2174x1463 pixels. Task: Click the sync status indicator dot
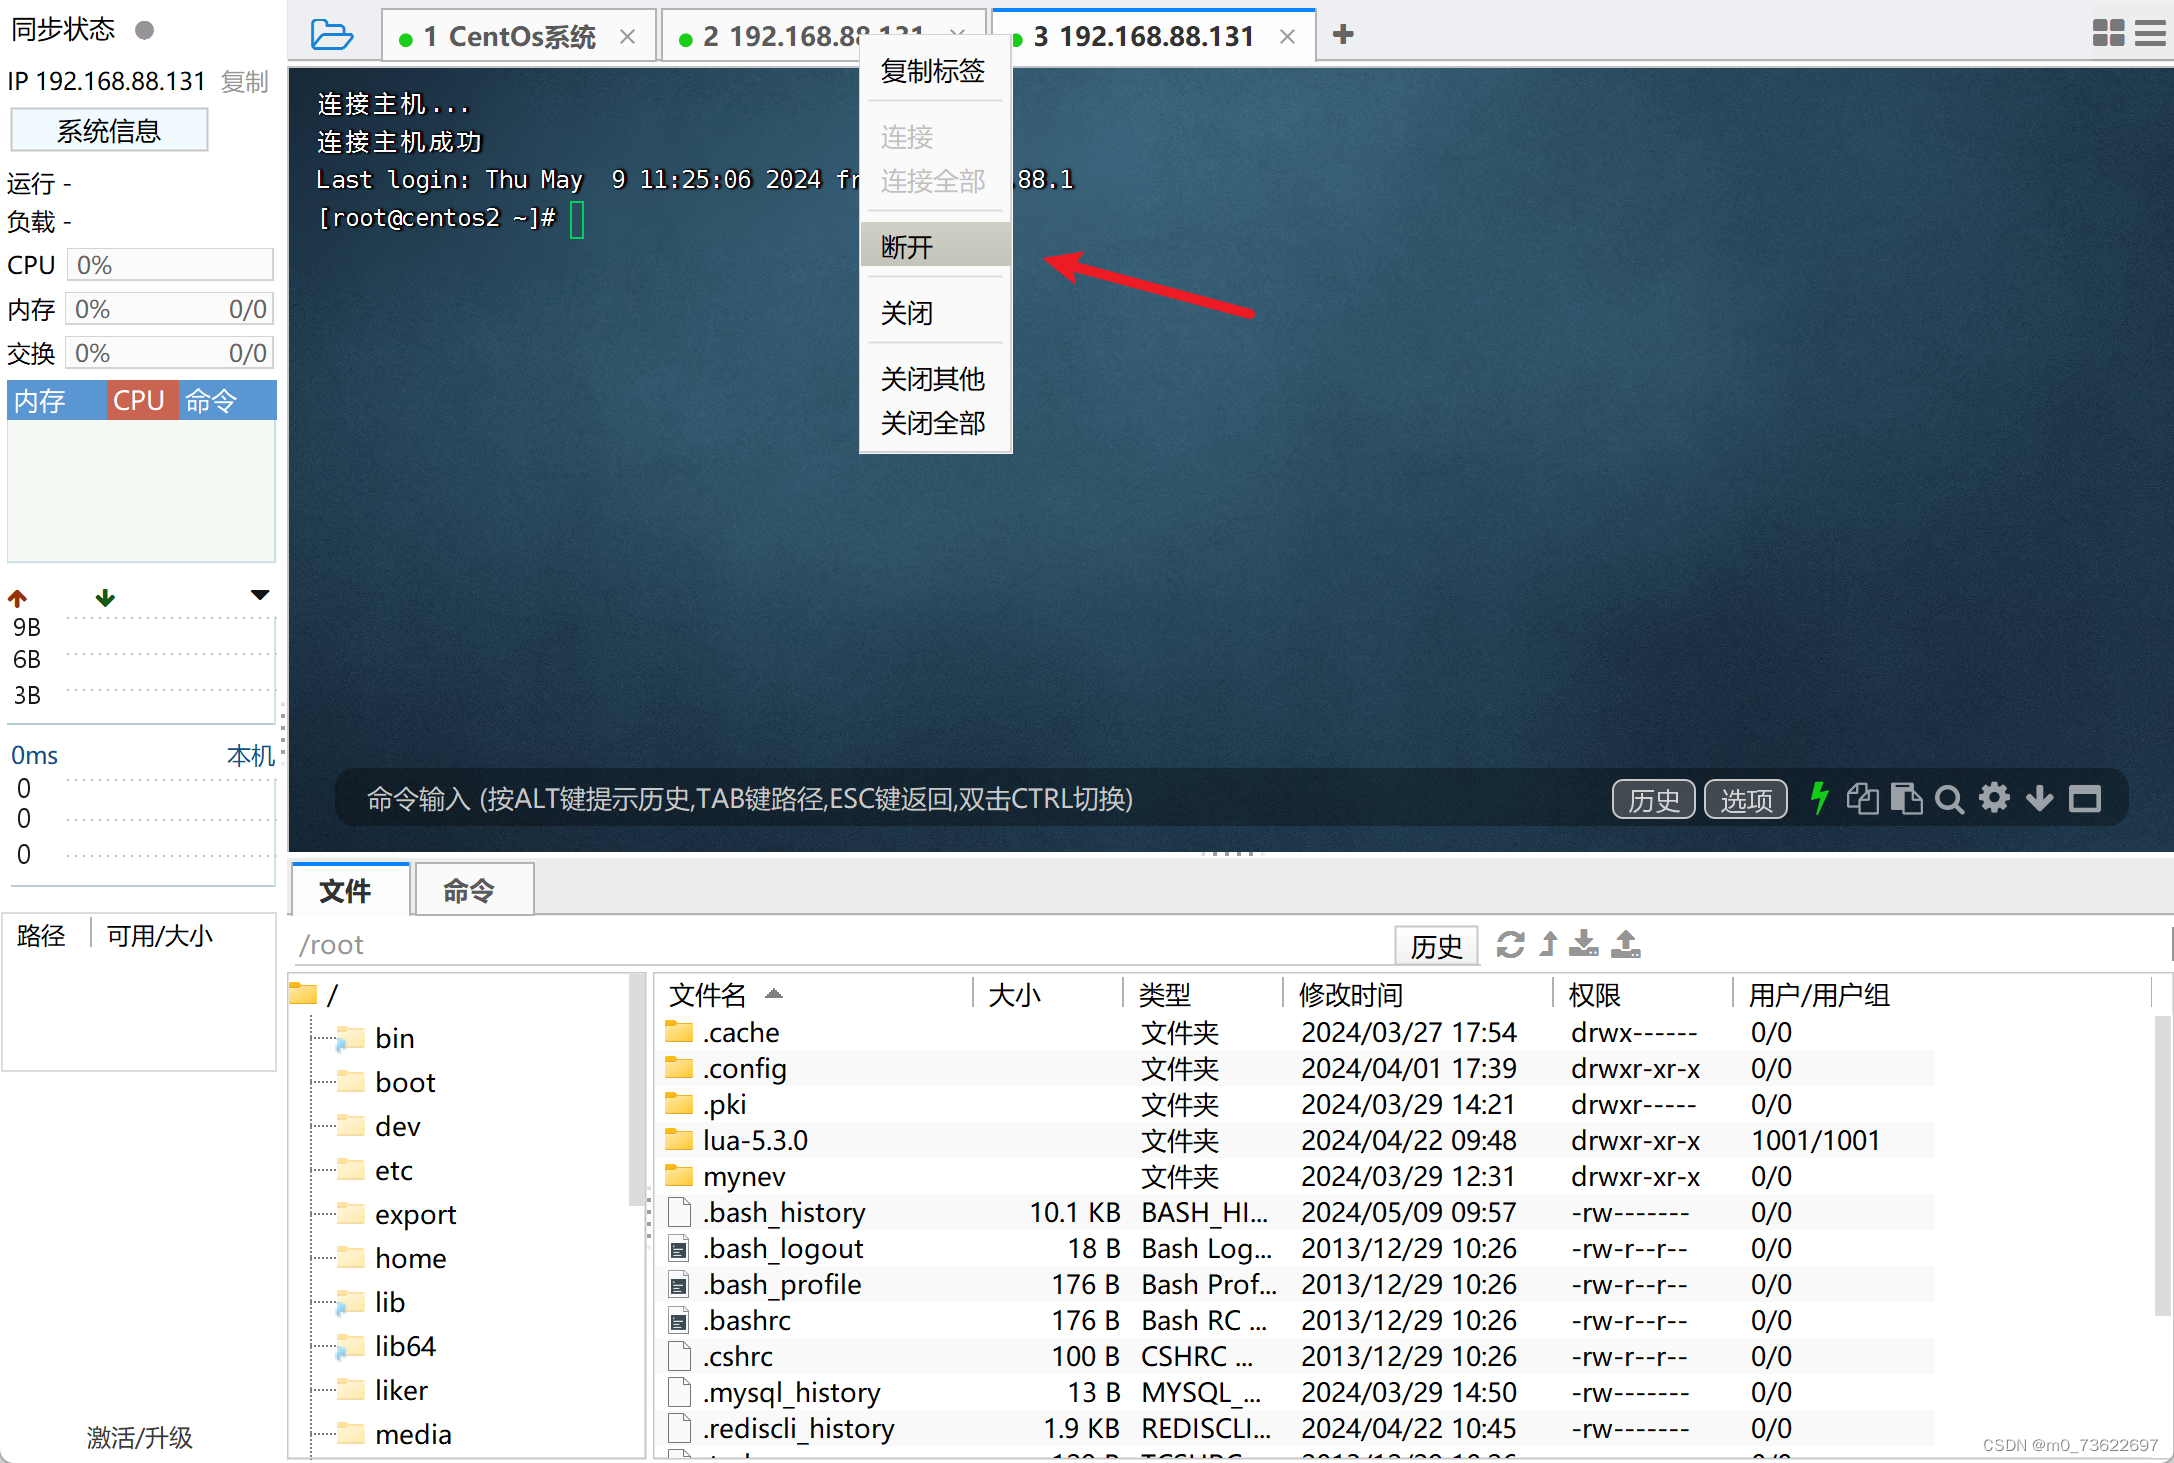point(145,30)
